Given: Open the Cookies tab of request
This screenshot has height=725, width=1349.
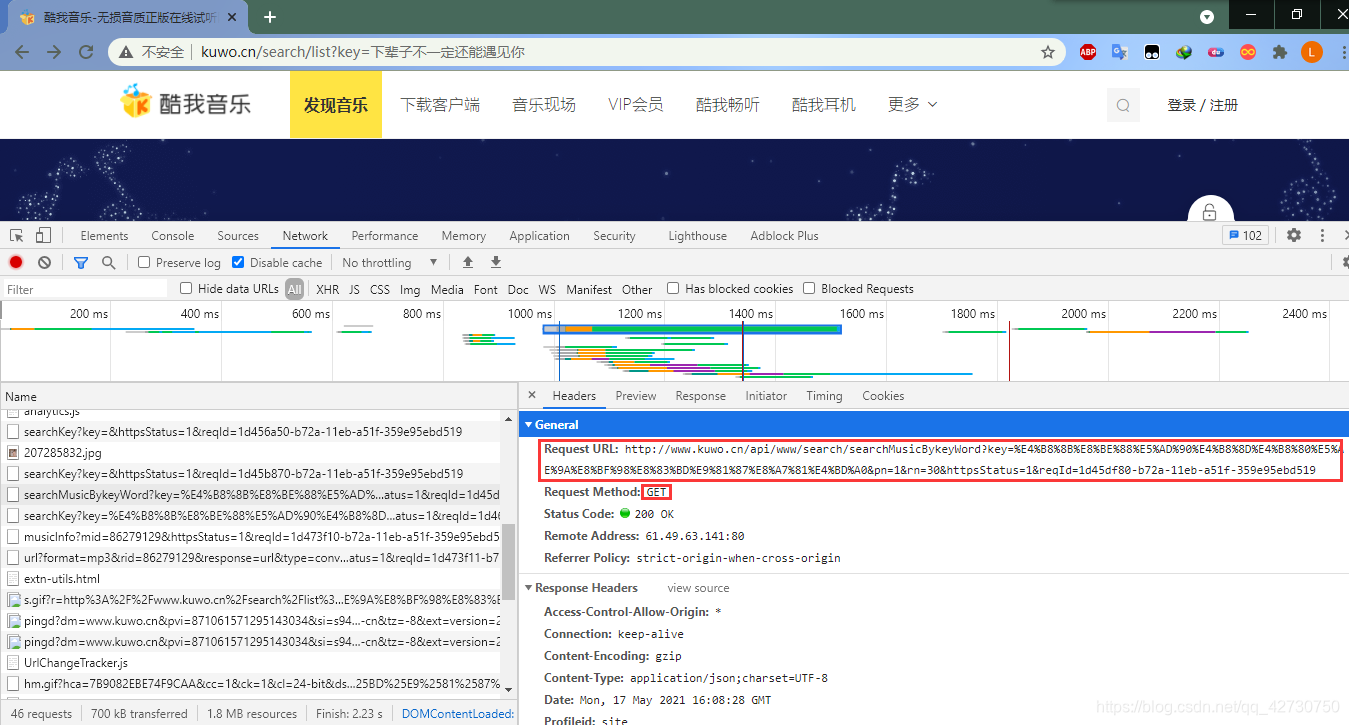Looking at the screenshot, I should click(x=883, y=396).
